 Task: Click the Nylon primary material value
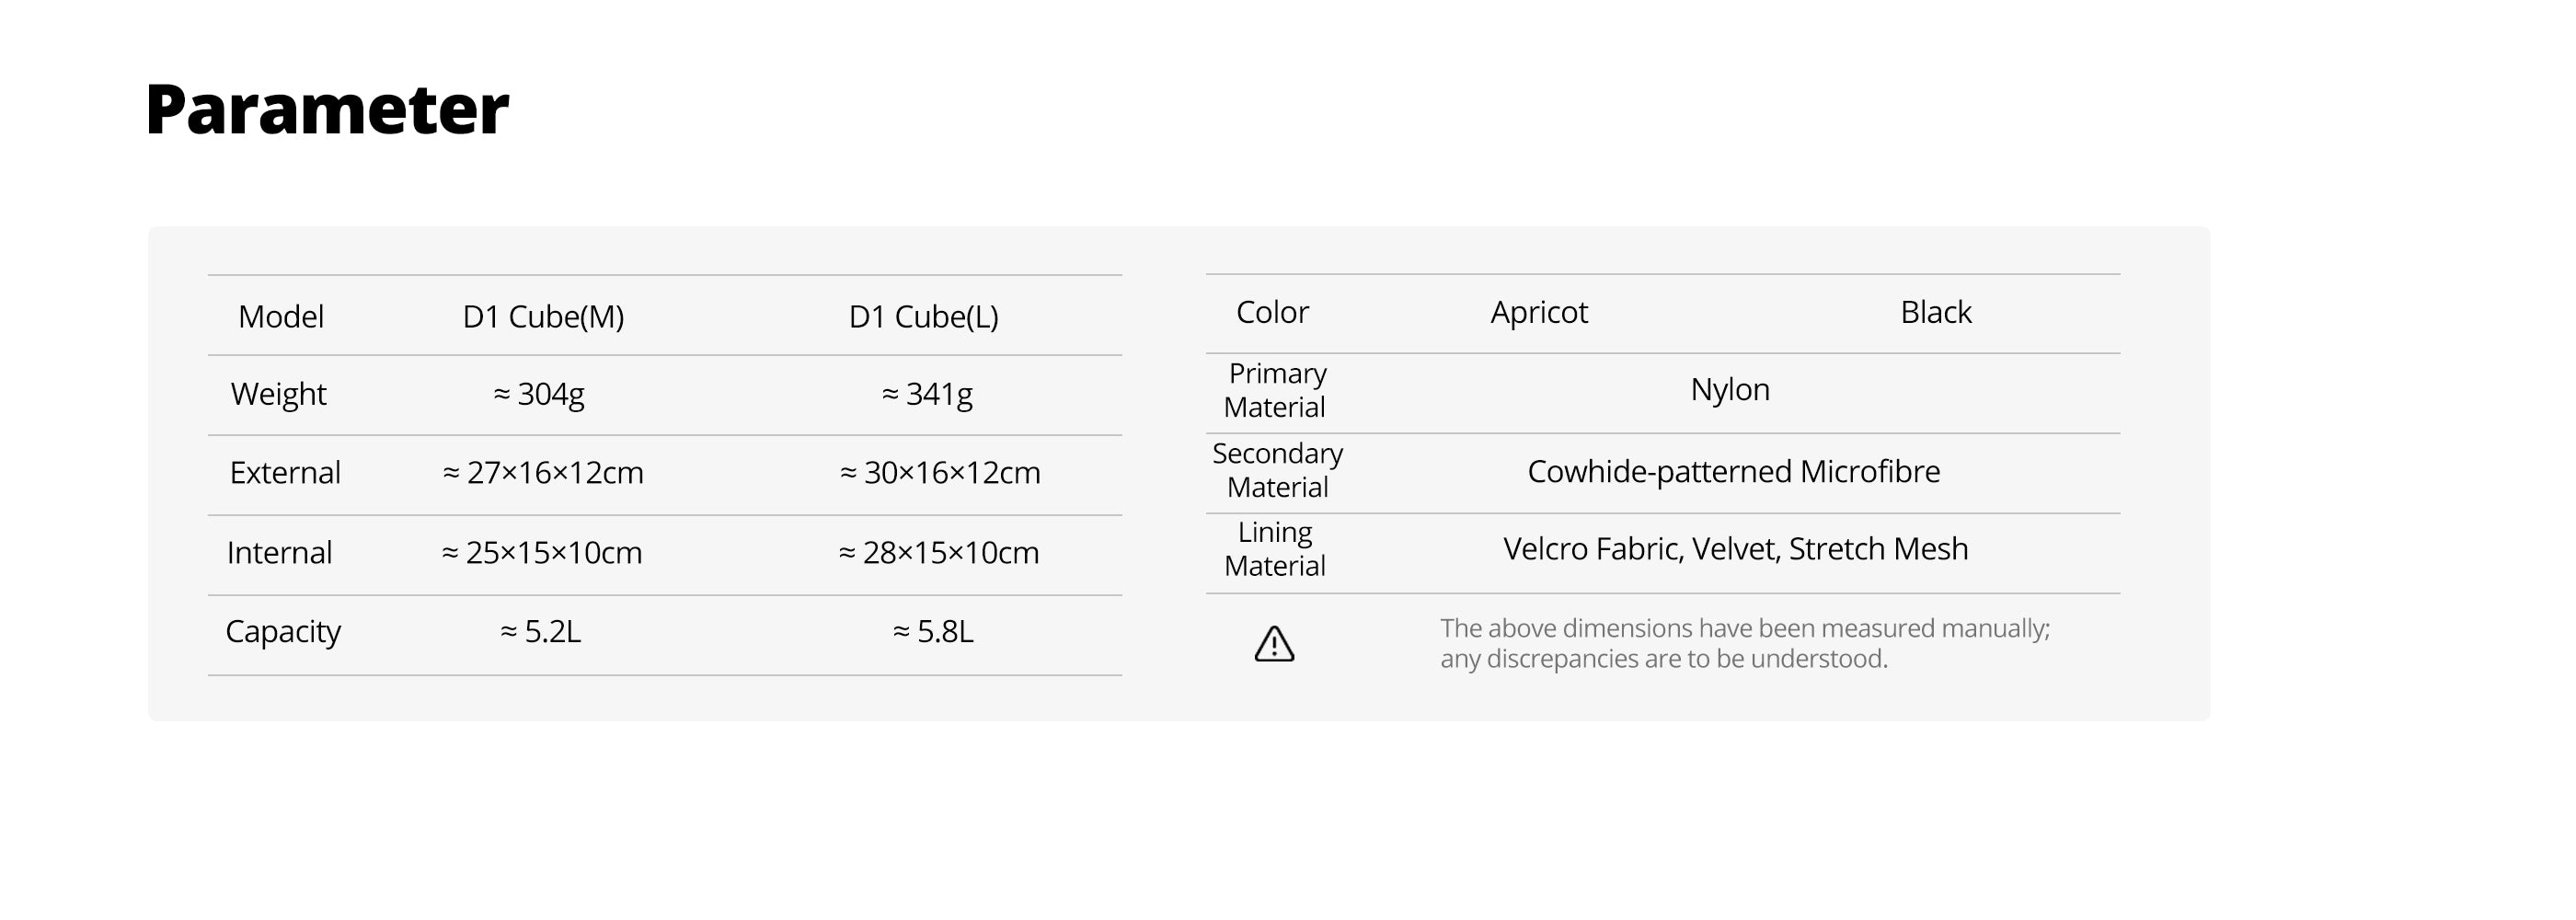(1730, 390)
